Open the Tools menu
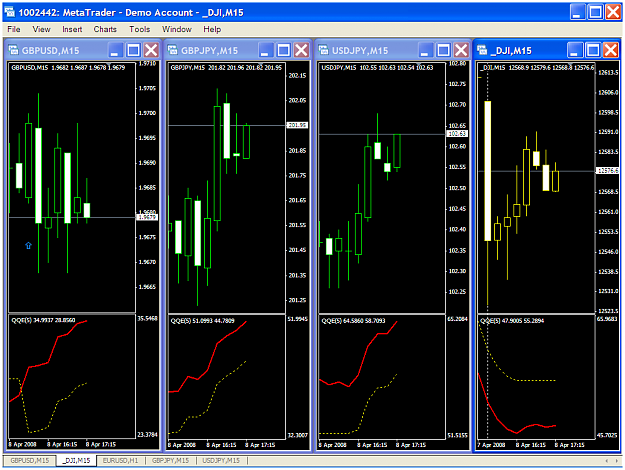The height and width of the screenshot is (470, 625). [x=140, y=29]
